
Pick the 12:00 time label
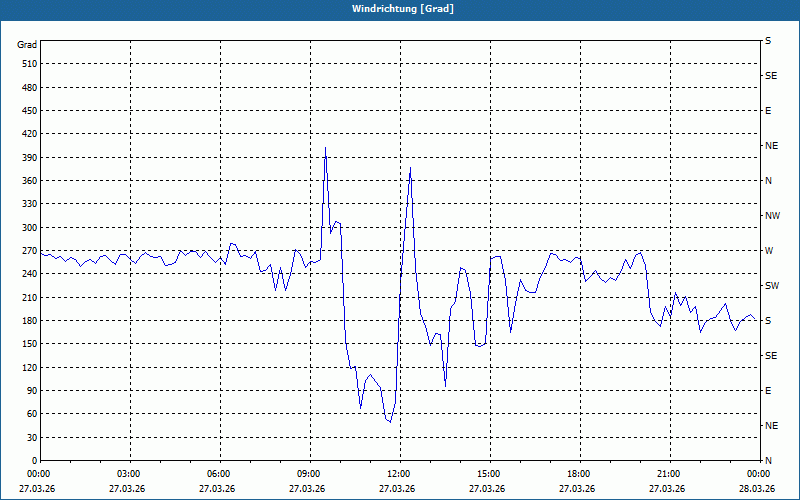399,474
